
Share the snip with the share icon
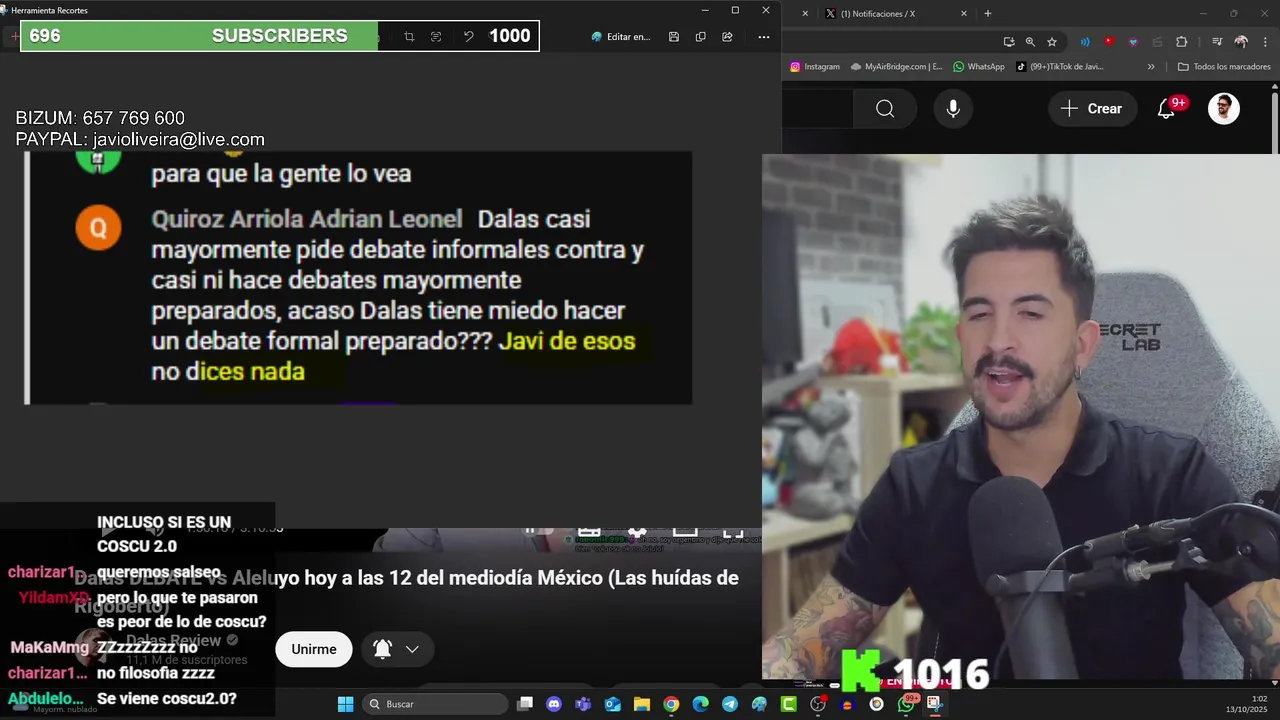click(x=727, y=37)
